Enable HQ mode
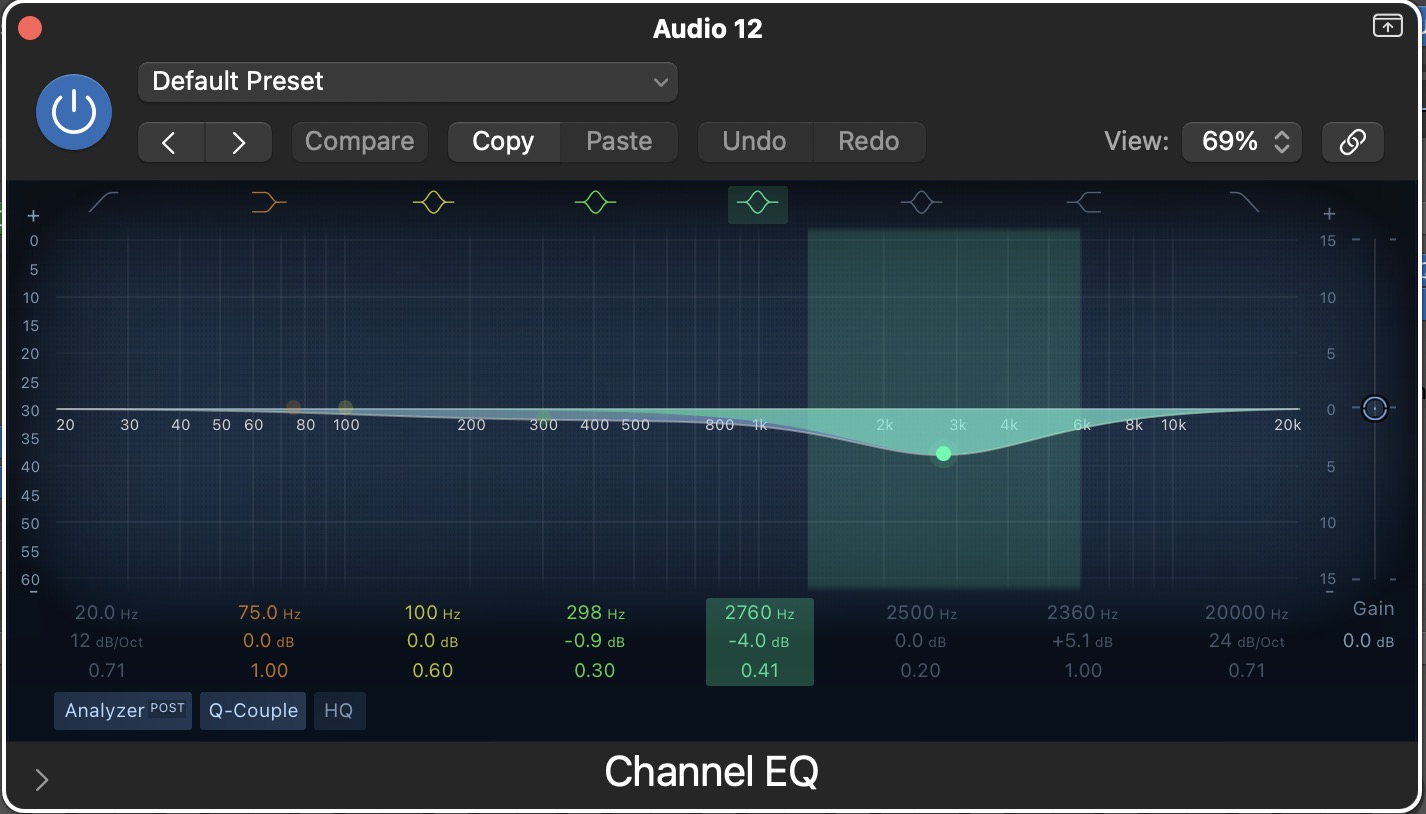This screenshot has width=1426, height=814. (339, 711)
